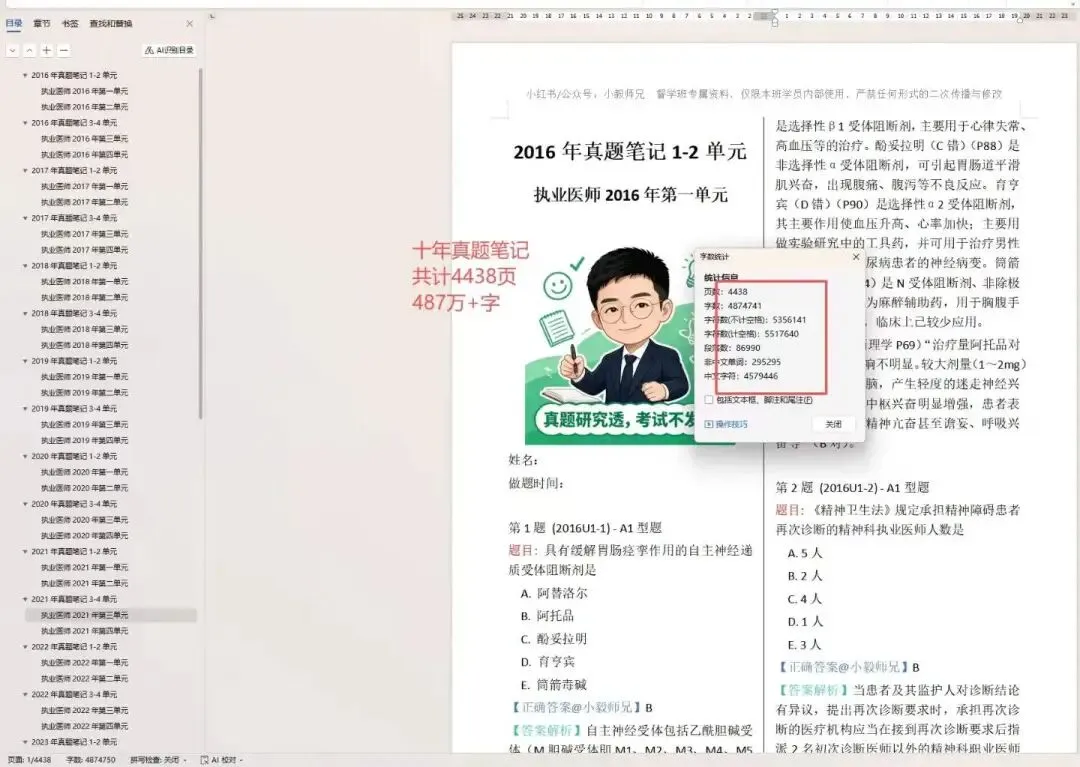Viewport: 1080px width, 767px height.
Task: Collapse the 2022 年真题笔记 3-4 单元 node
Action: (25, 694)
